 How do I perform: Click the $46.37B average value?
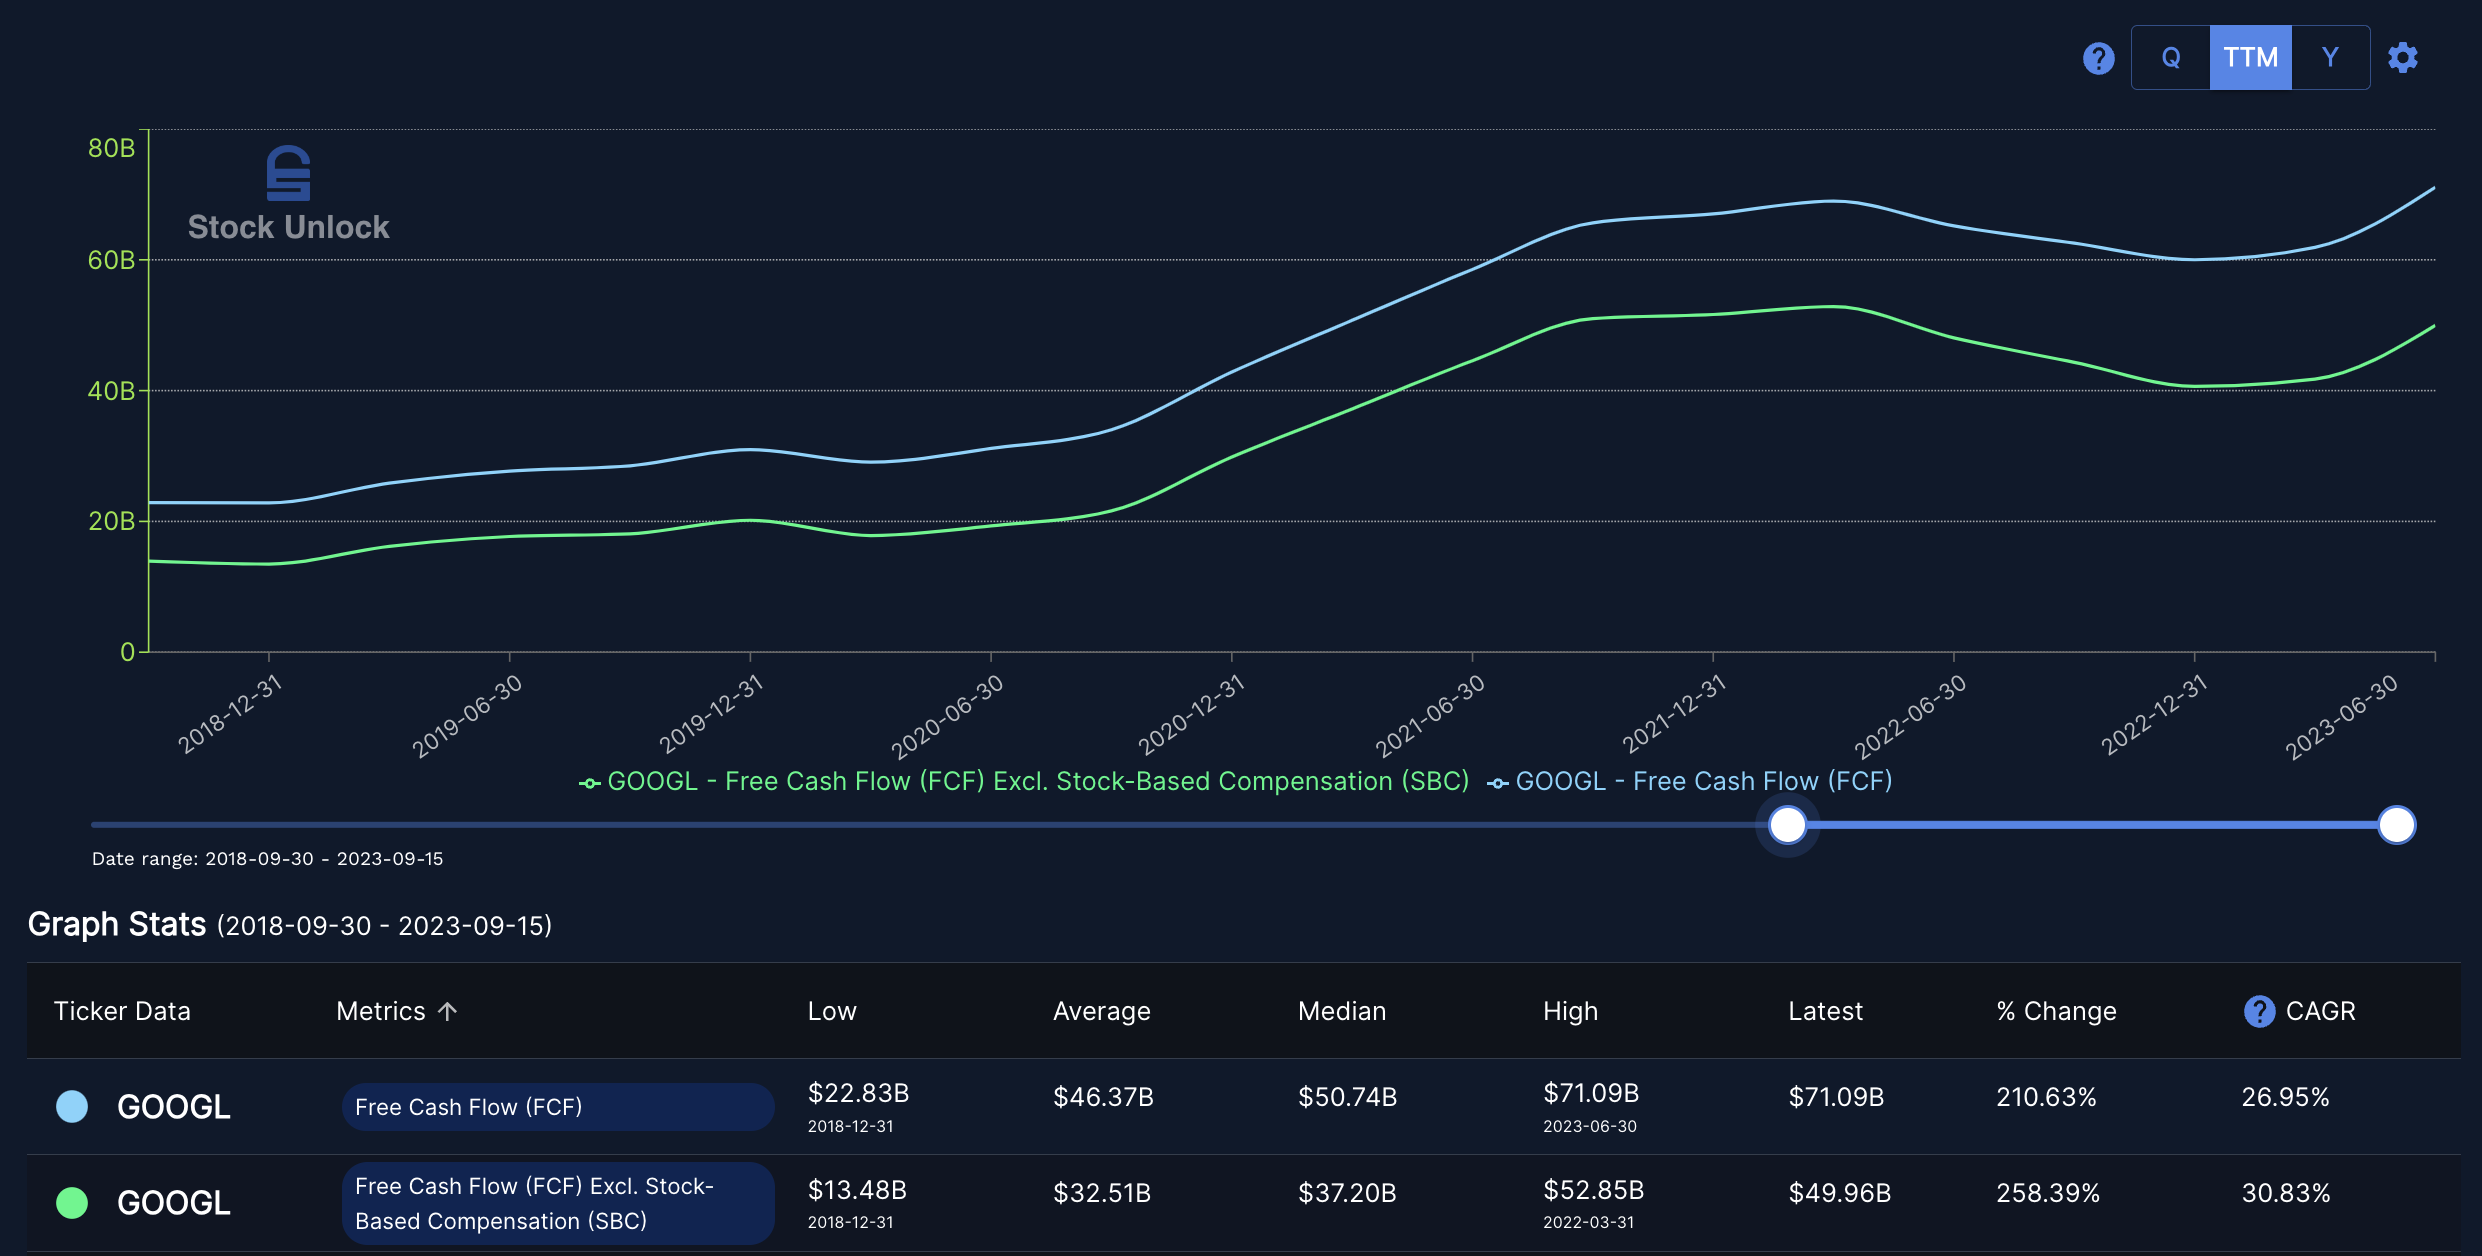click(1103, 1097)
